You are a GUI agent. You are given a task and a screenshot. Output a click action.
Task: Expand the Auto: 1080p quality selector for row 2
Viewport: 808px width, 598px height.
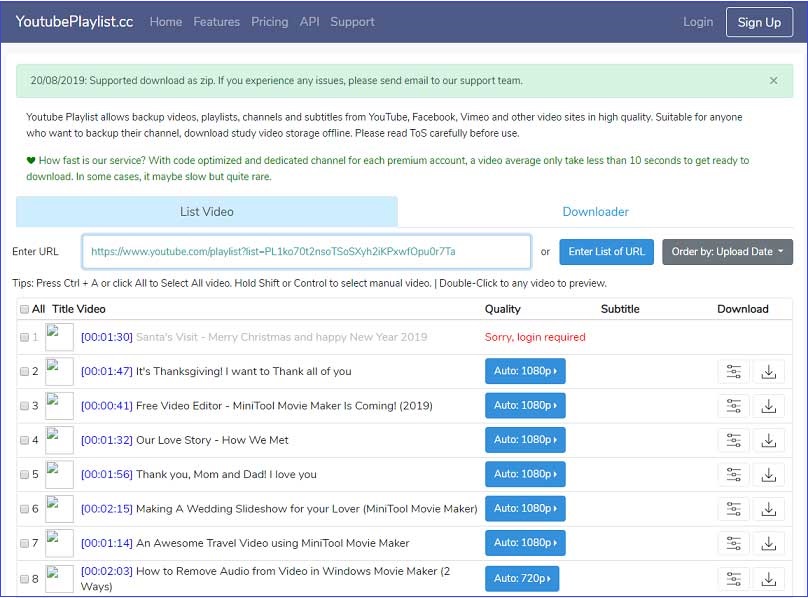526,371
